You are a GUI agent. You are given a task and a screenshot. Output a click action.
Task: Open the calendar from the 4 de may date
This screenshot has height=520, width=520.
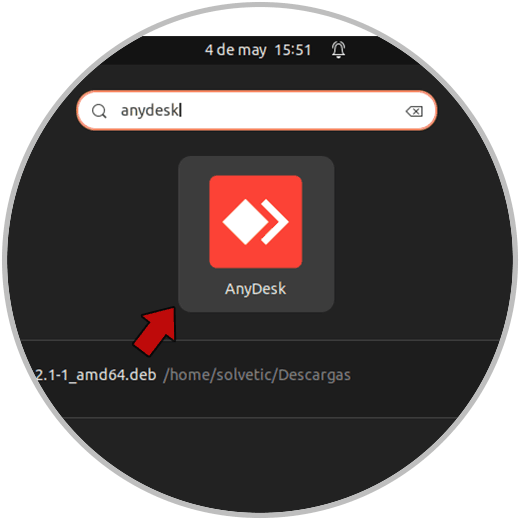pos(236,50)
